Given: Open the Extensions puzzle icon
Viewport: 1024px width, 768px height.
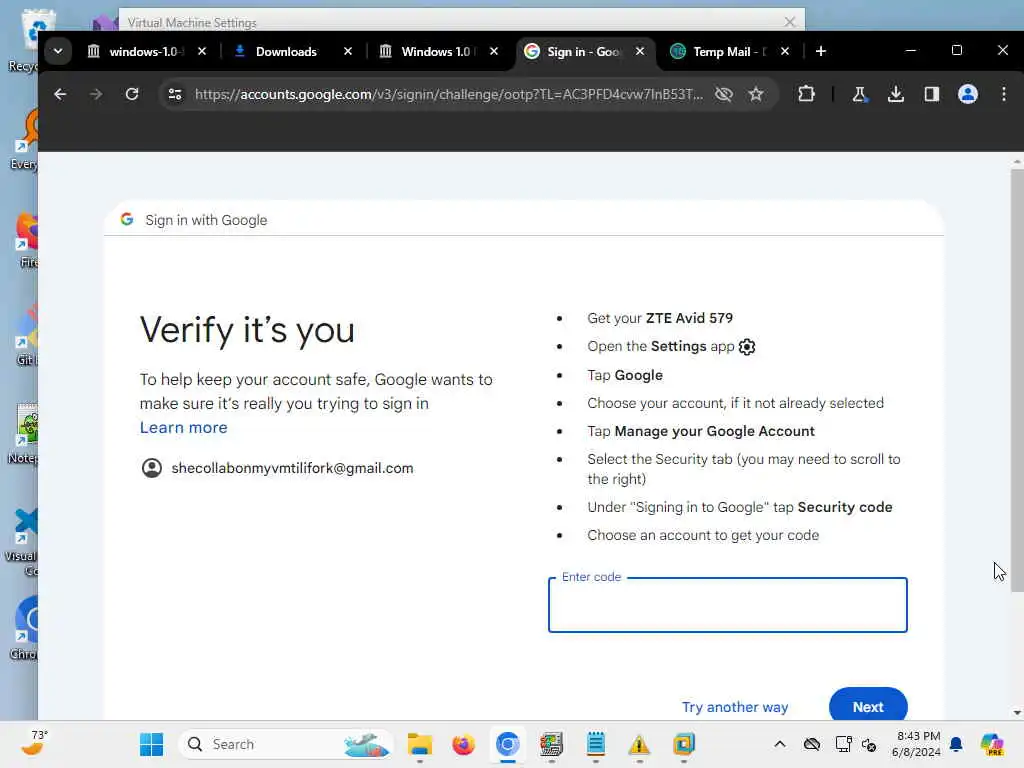Looking at the screenshot, I should tap(807, 94).
